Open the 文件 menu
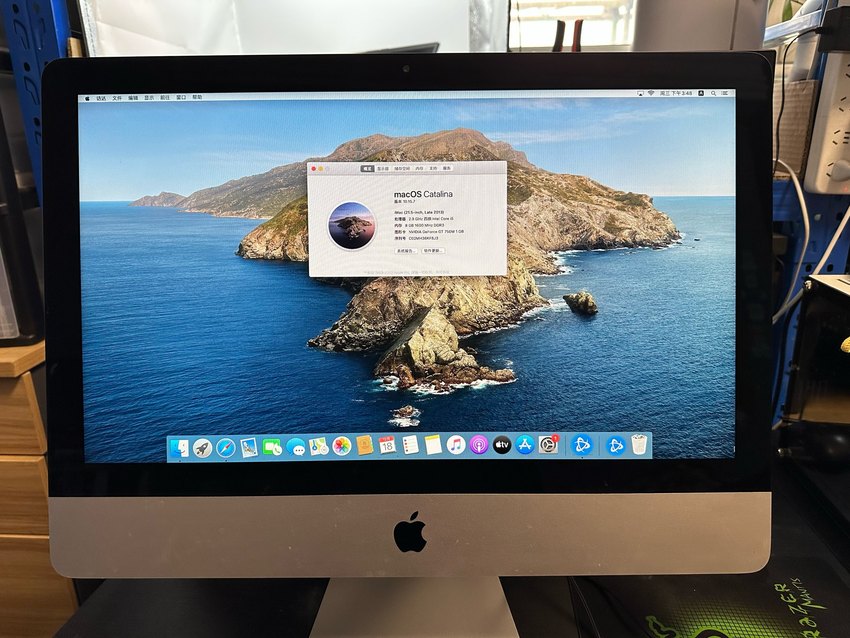Viewport: 850px width, 638px height. pyautogui.click(x=117, y=98)
